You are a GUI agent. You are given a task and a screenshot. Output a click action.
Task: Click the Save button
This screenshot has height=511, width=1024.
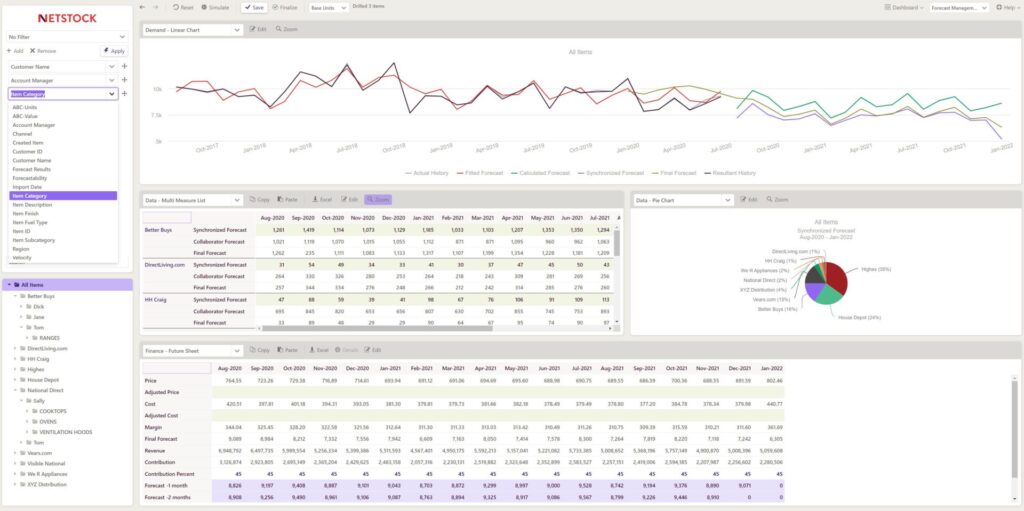click(254, 7)
